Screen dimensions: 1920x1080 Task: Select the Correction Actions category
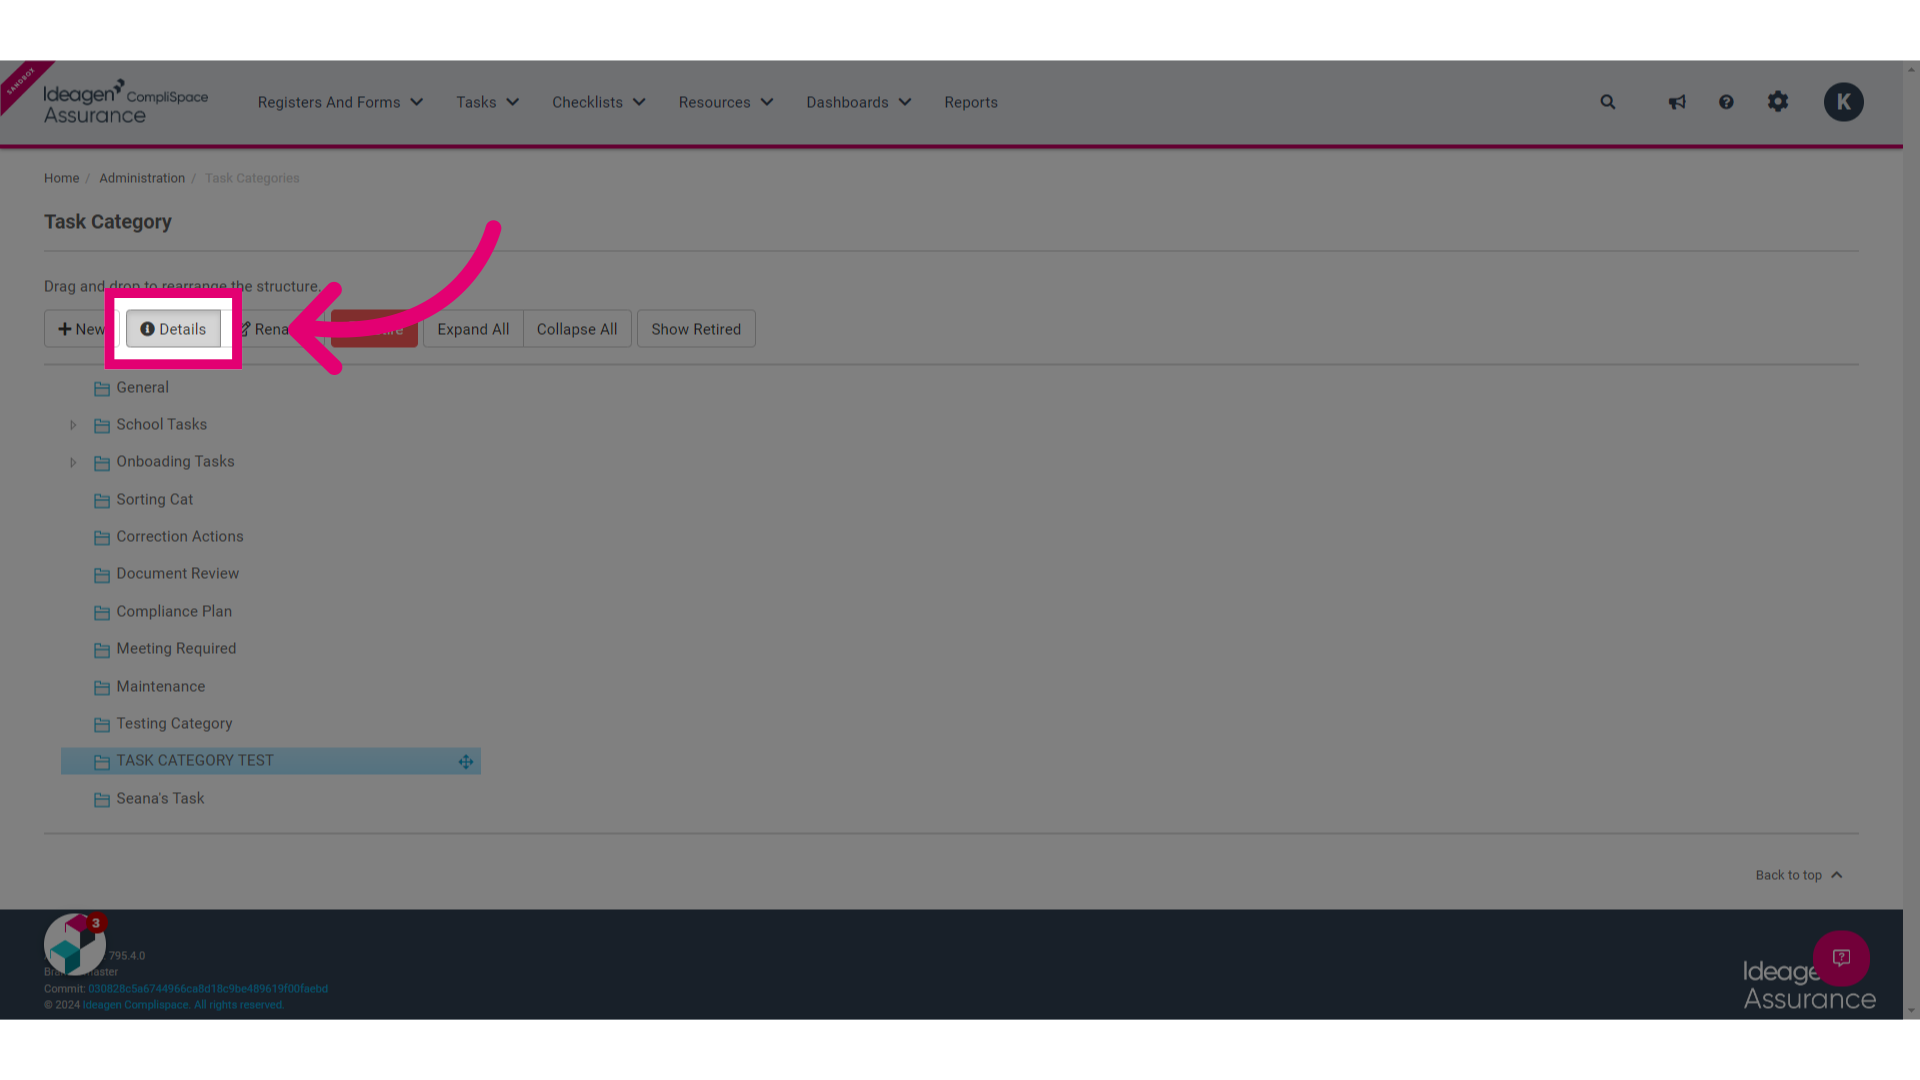(x=180, y=537)
